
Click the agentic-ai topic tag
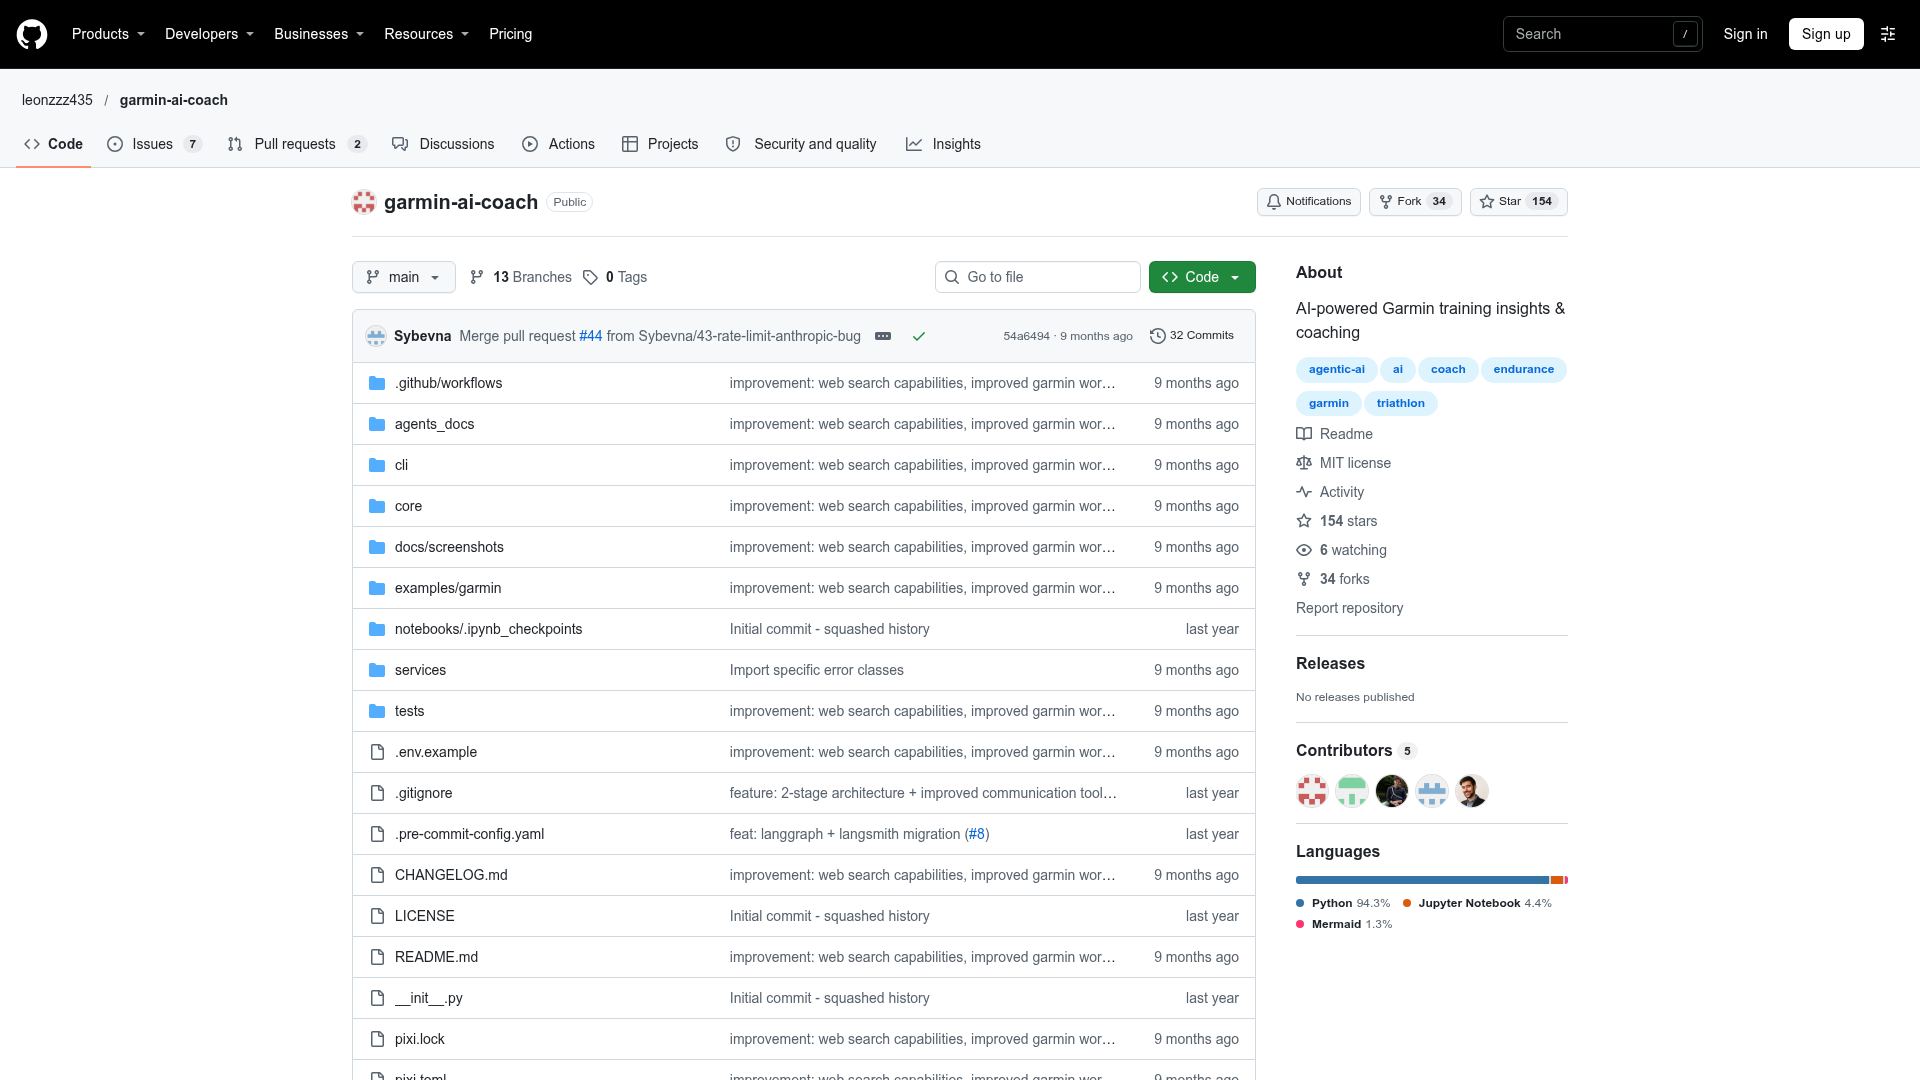click(1336, 369)
